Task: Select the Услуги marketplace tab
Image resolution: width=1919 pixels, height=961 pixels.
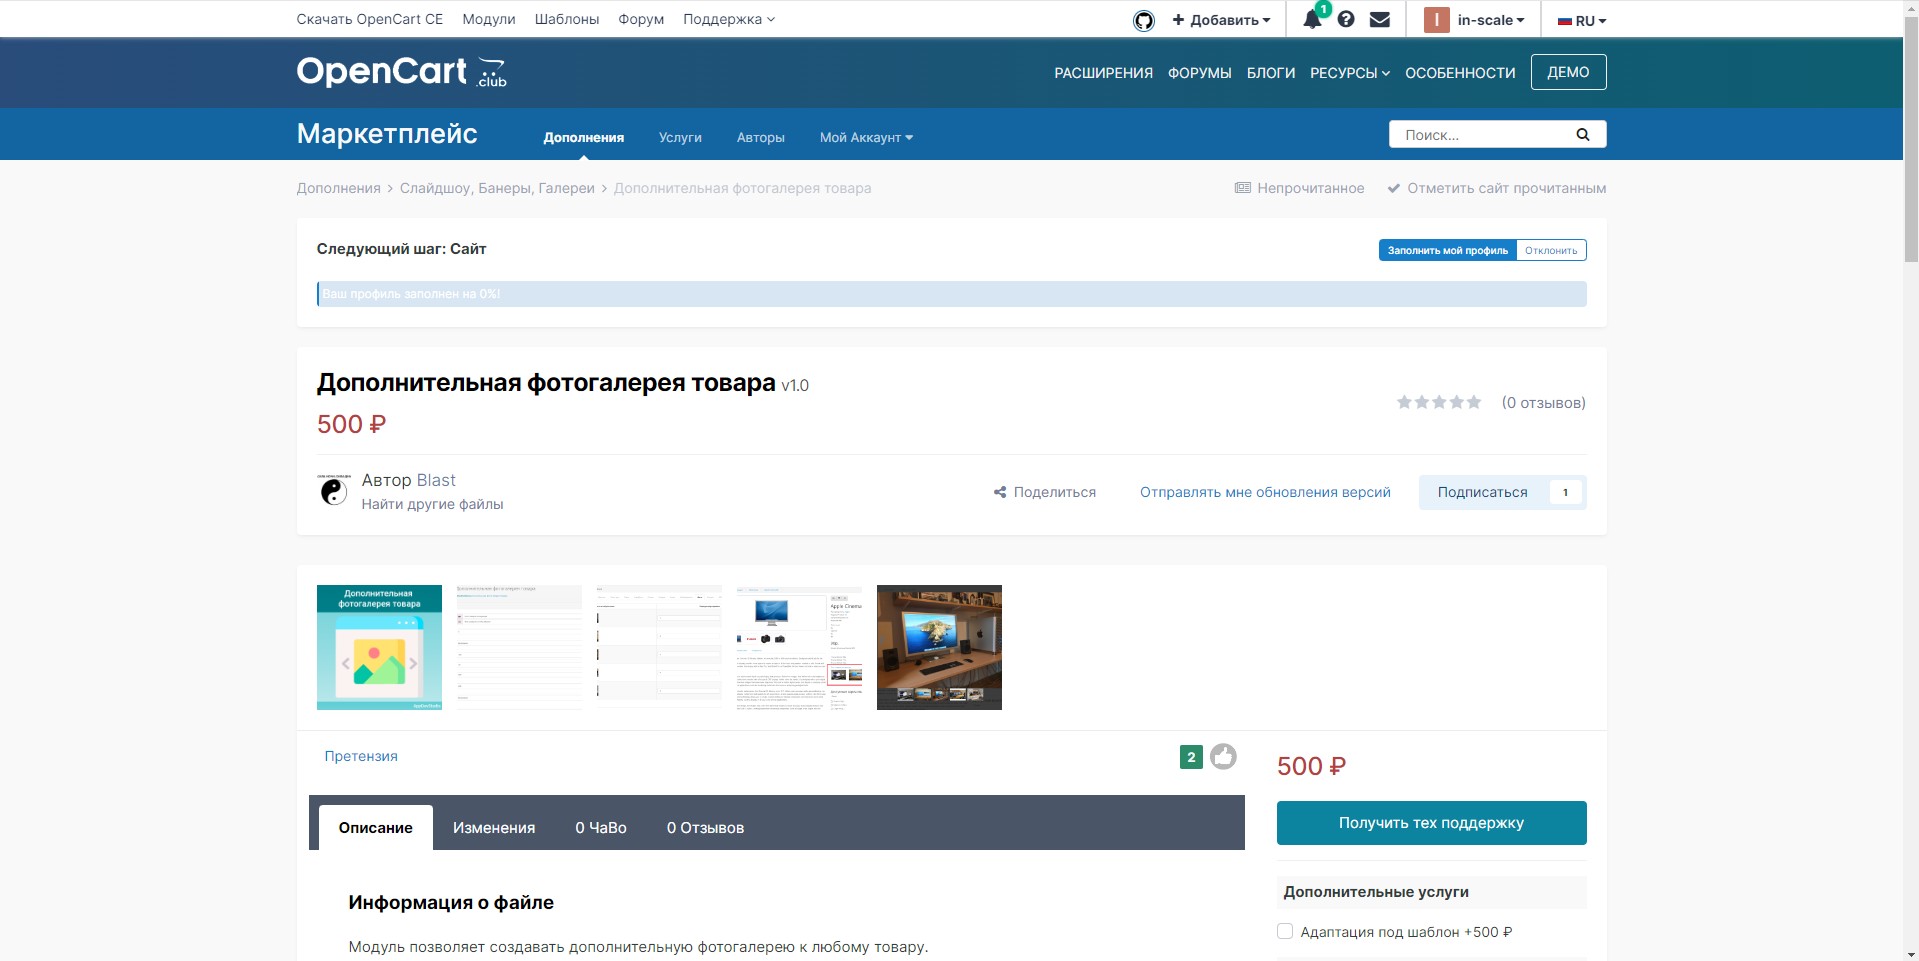Action: tap(680, 137)
